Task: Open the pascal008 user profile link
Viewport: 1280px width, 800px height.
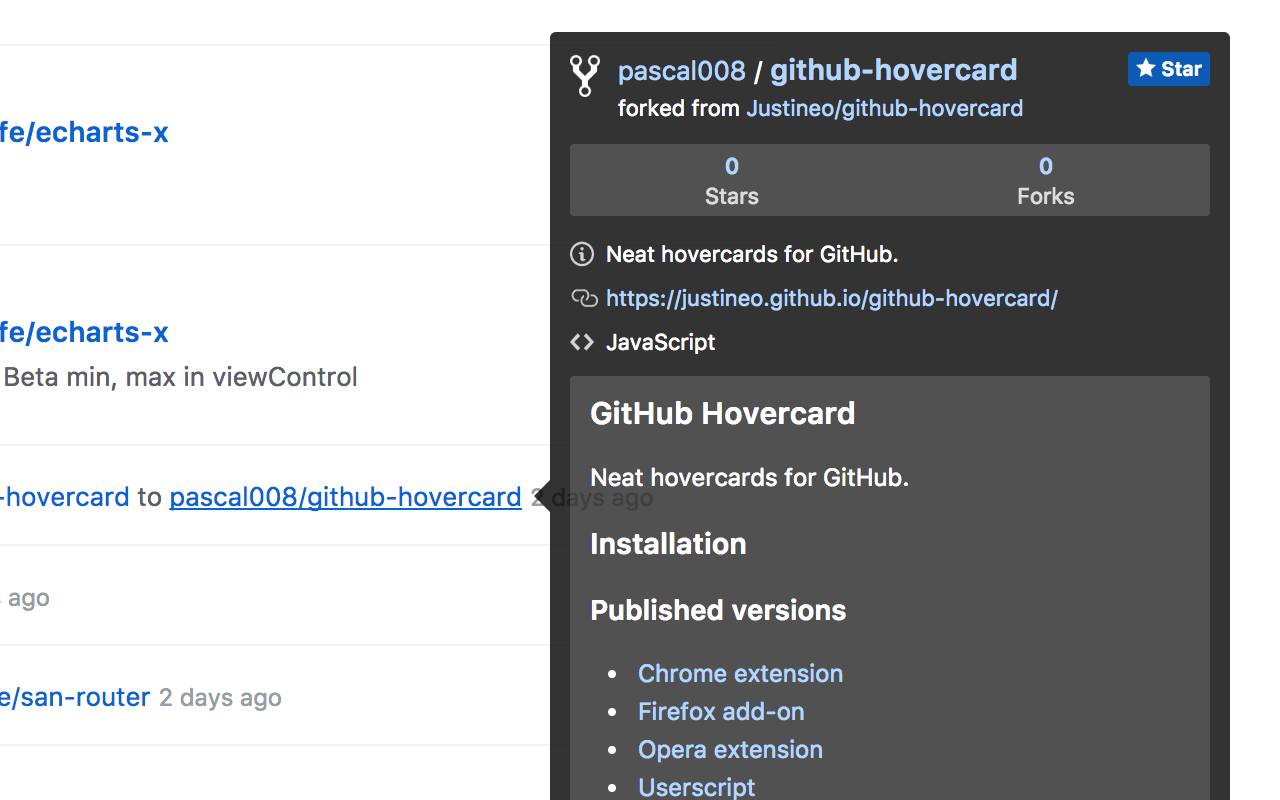Action: [x=681, y=70]
